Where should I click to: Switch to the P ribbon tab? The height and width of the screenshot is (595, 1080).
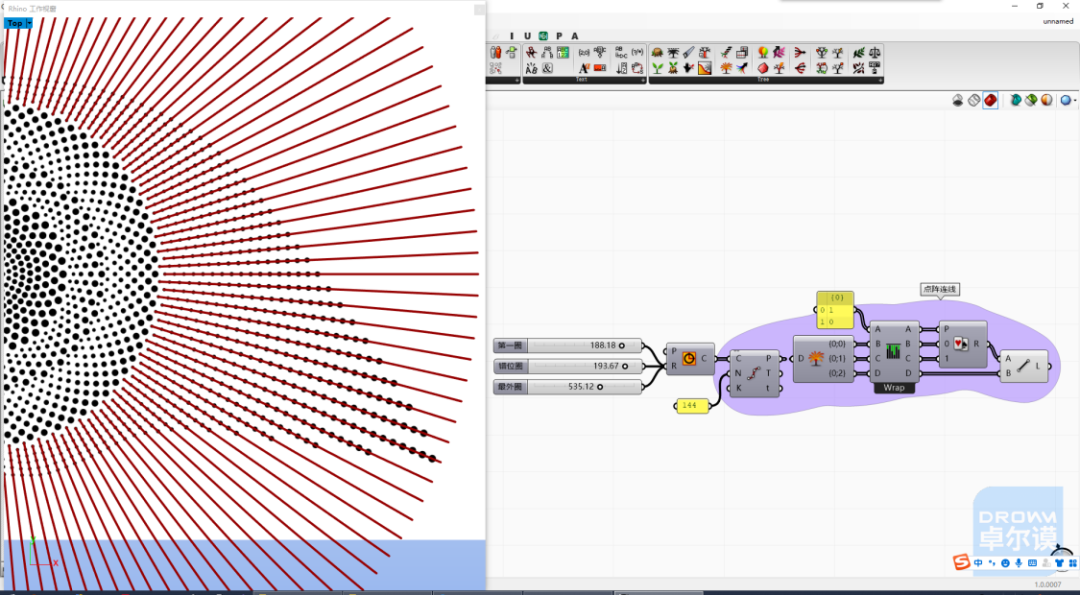click(559, 36)
